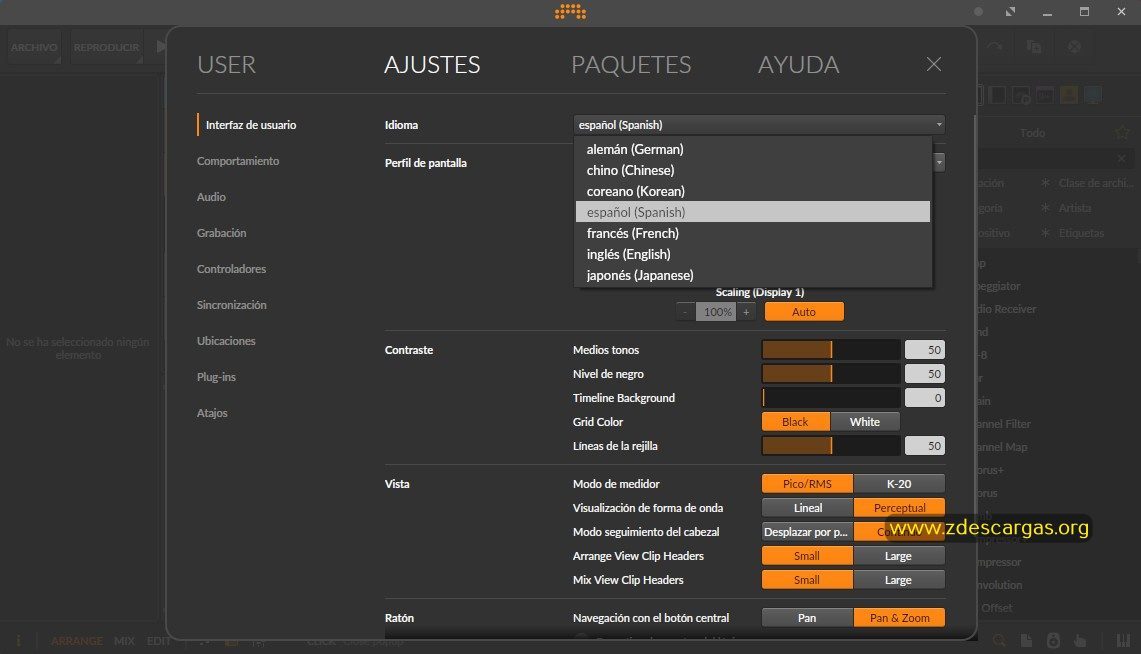This screenshot has width=1141, height=654.
Task: Increase scaling with the plus button
Action: click(x=746, y=311)
